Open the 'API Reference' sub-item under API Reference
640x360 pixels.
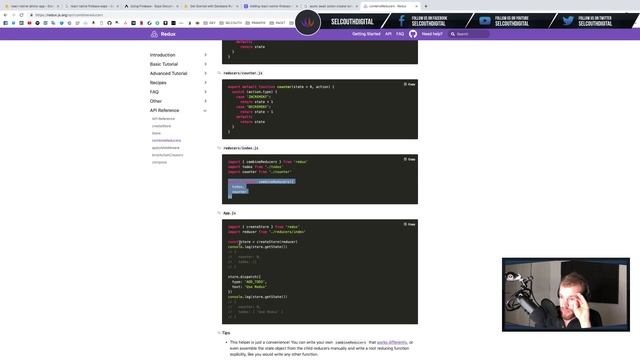[x=163, y=119]
